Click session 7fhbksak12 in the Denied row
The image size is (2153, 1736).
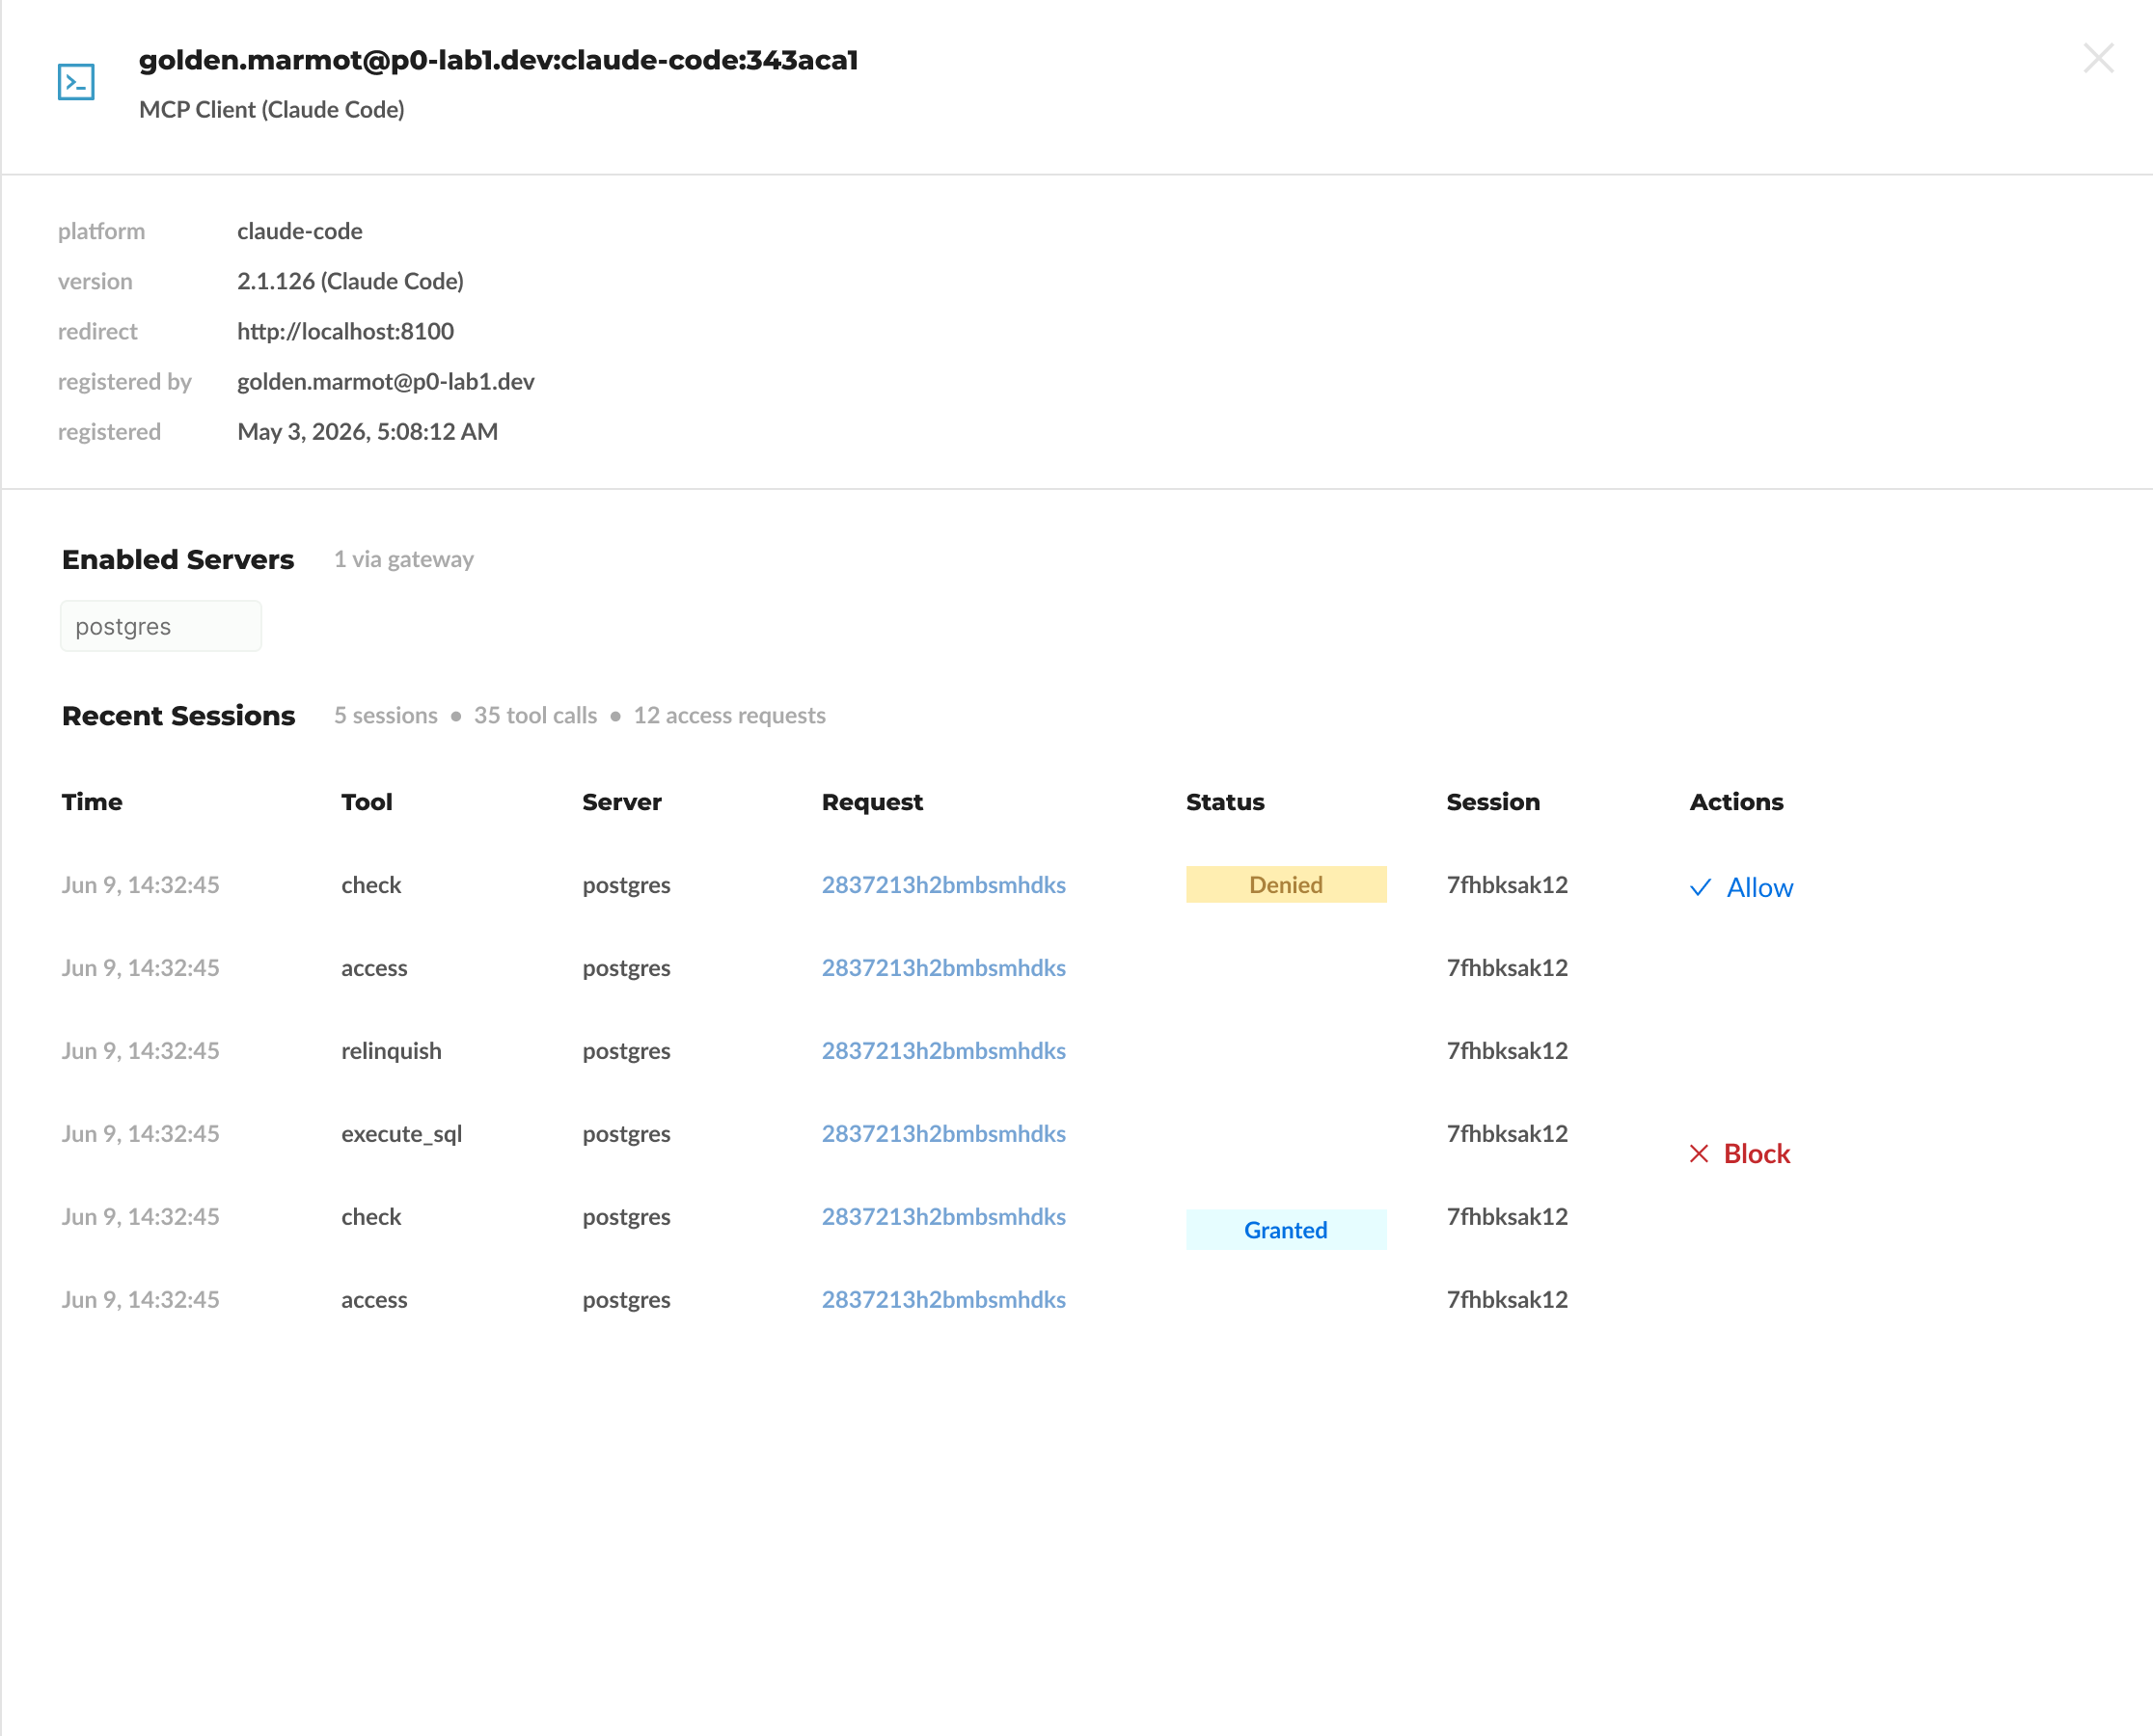pos(1507,885)
